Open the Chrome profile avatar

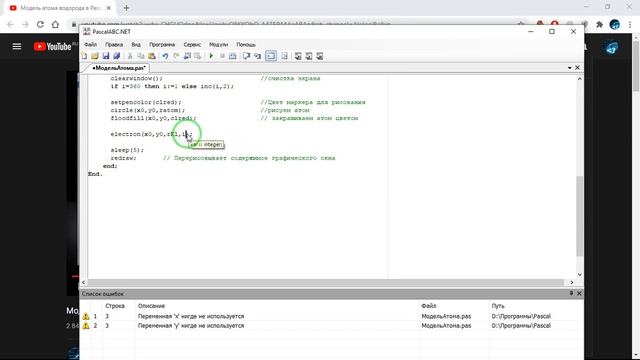coord(615,24)
